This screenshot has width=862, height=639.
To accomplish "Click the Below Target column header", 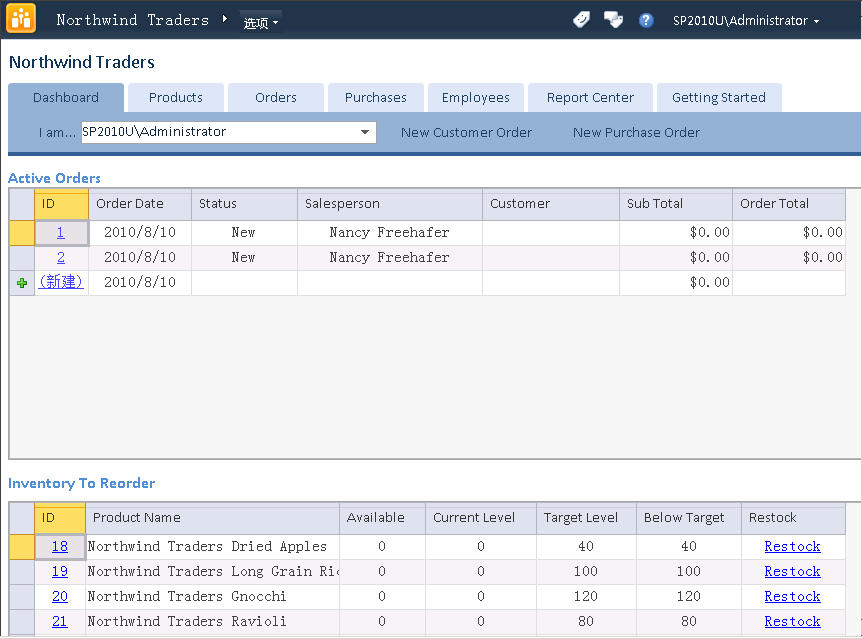I will (689, 518).
